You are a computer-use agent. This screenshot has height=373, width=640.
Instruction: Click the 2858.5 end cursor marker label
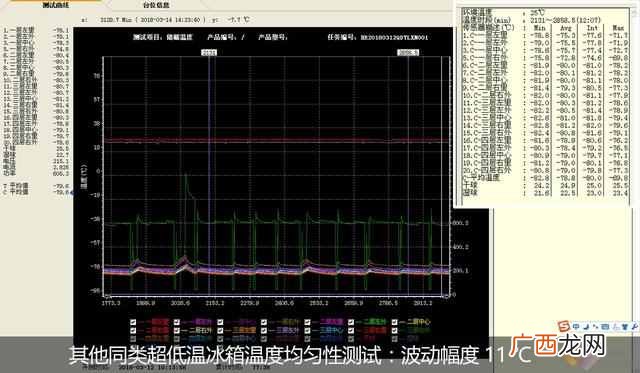click(x=408, y=52)
